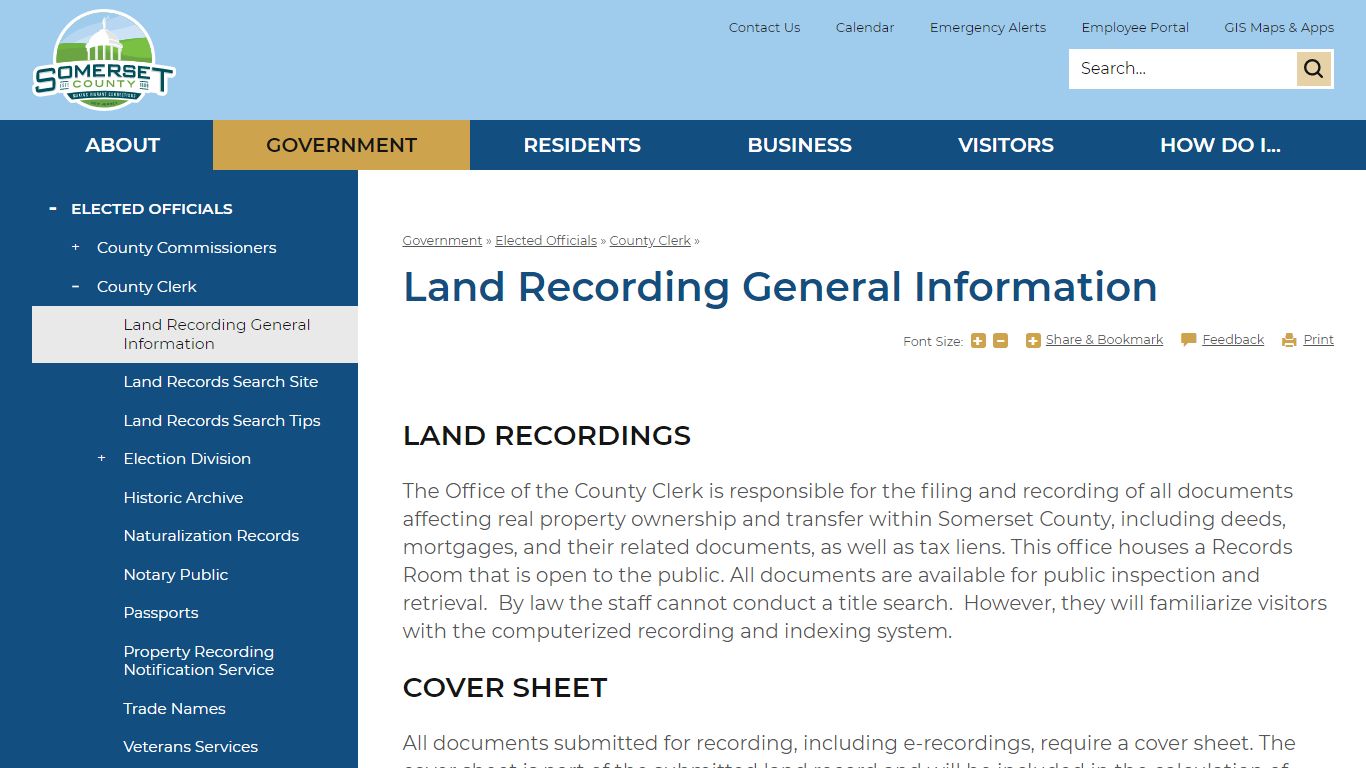Collapse the County Clerk section
Image resolution: width=1366 pixels, height=768 pixels.
coord(74,286)
